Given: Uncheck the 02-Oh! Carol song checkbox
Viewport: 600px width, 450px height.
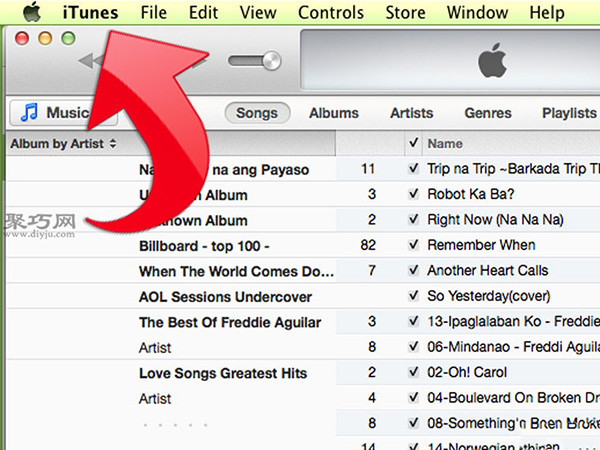Looking at the screenshot, I should pyautogui.click(x=414, y=373).
